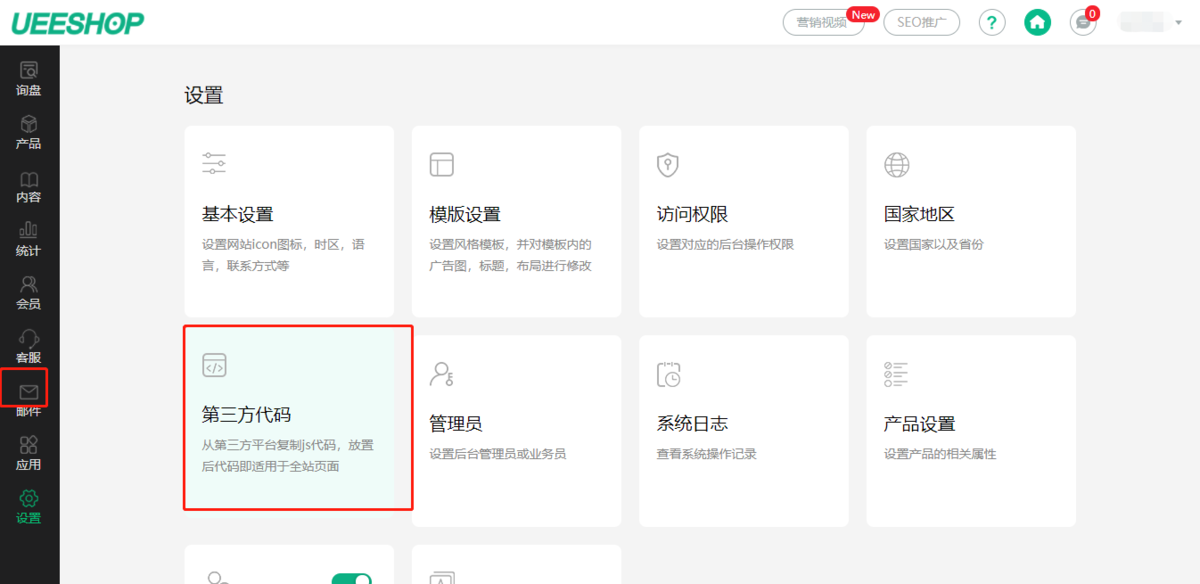Open the 客服 customer service sidebar icon

click(29, 339)
